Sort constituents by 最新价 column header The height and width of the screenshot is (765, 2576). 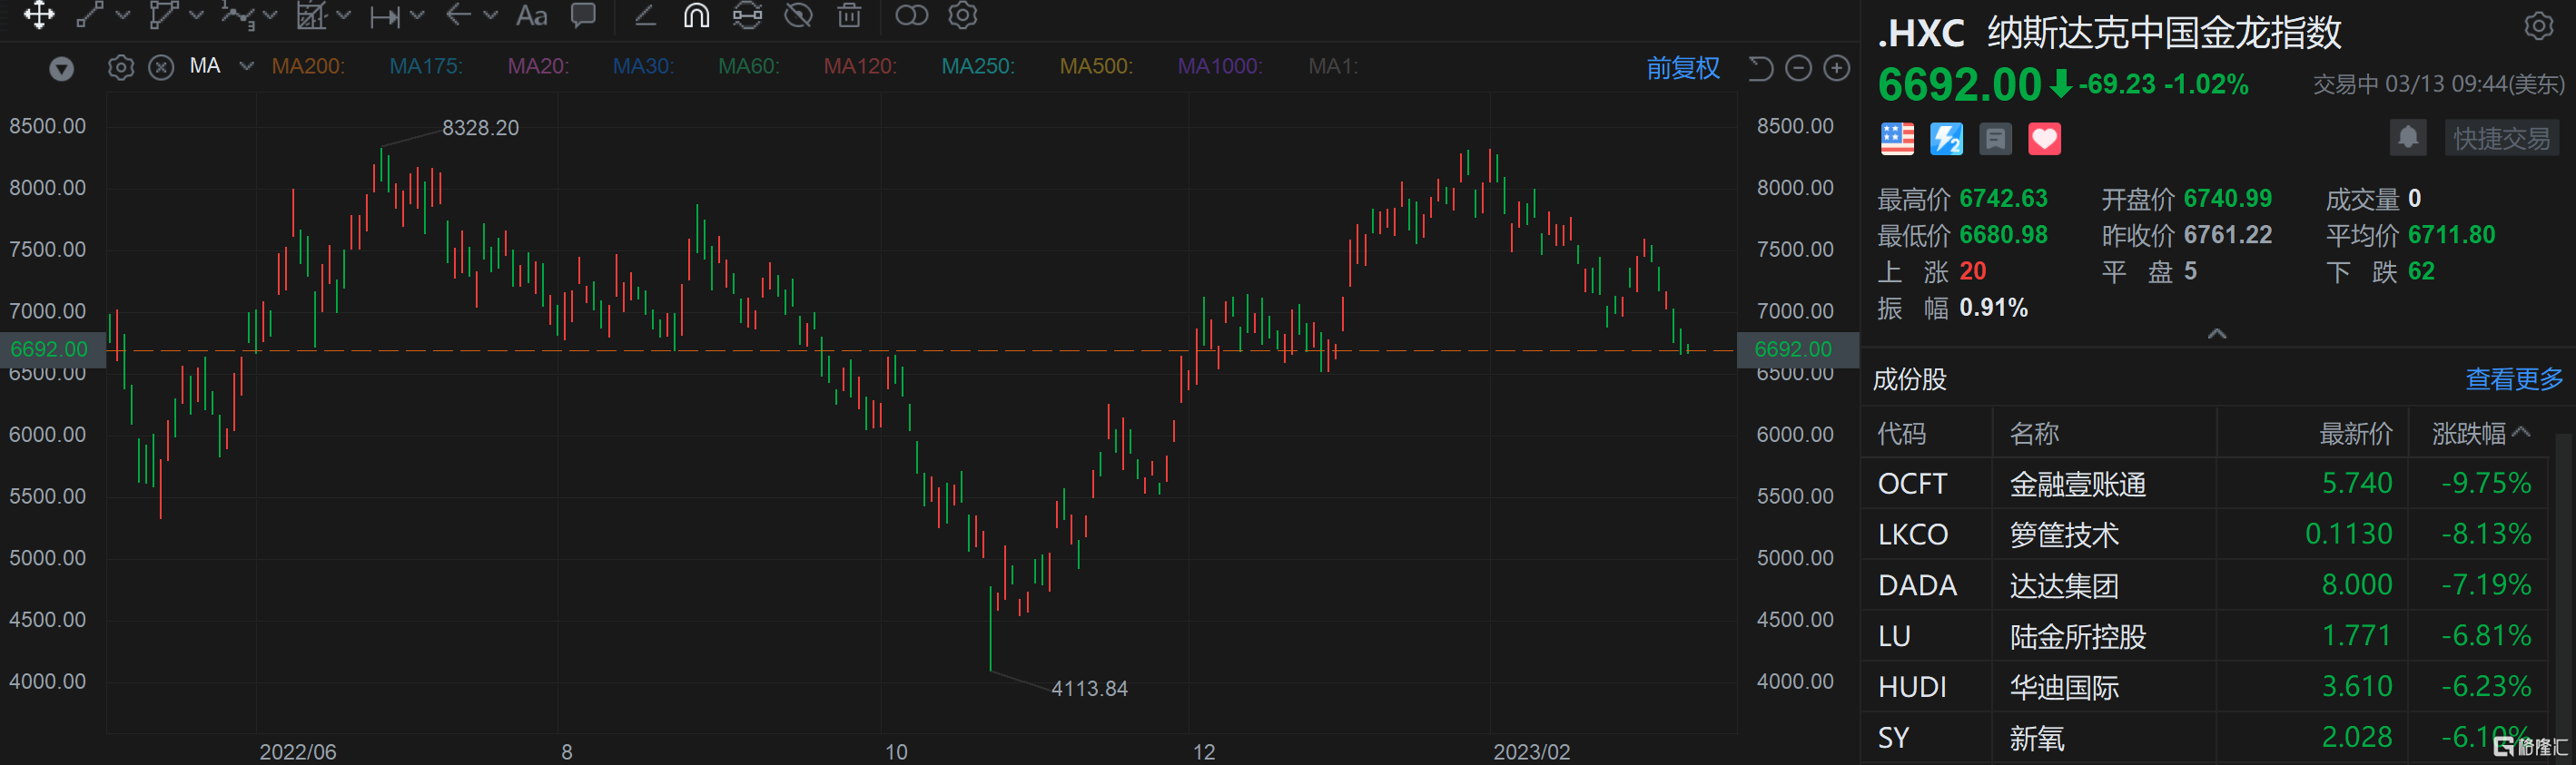(2356, 433)
